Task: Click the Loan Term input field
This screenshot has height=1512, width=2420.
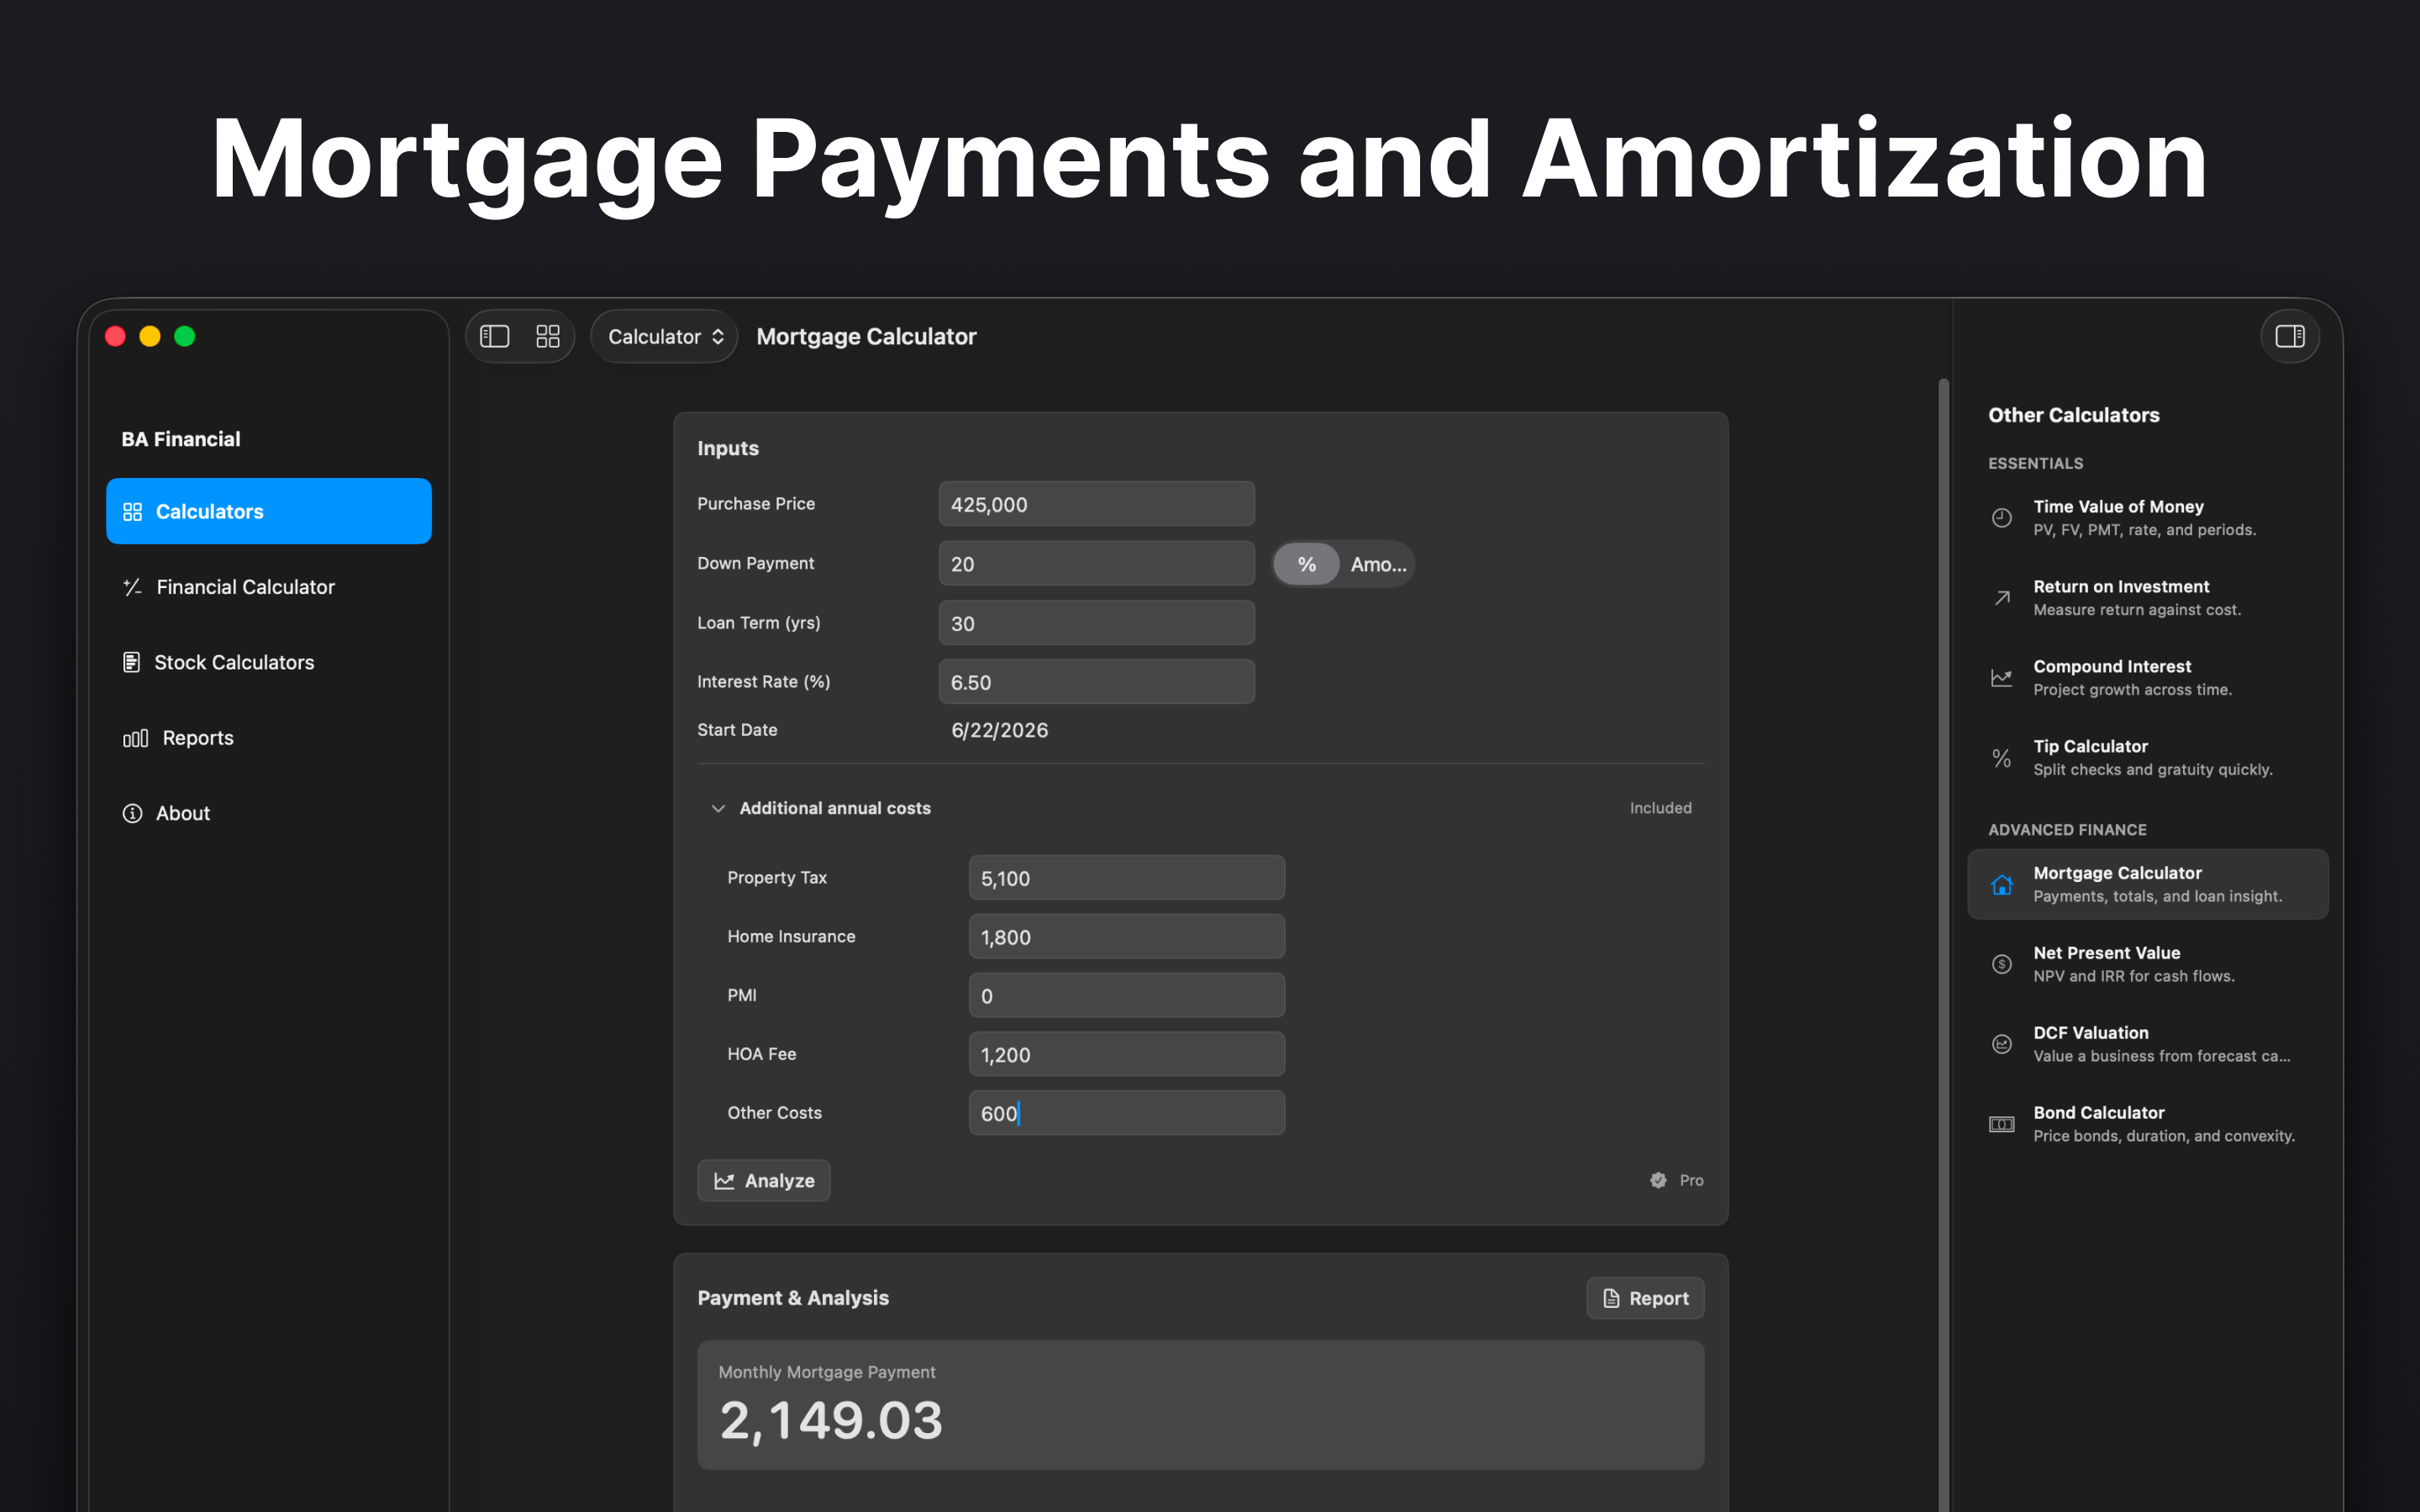Action: click(x=1096, y=623)
